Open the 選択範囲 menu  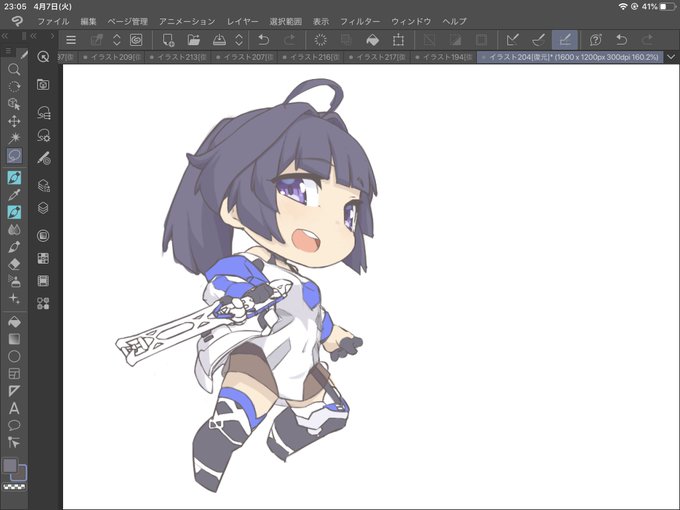tap(285, 21)
